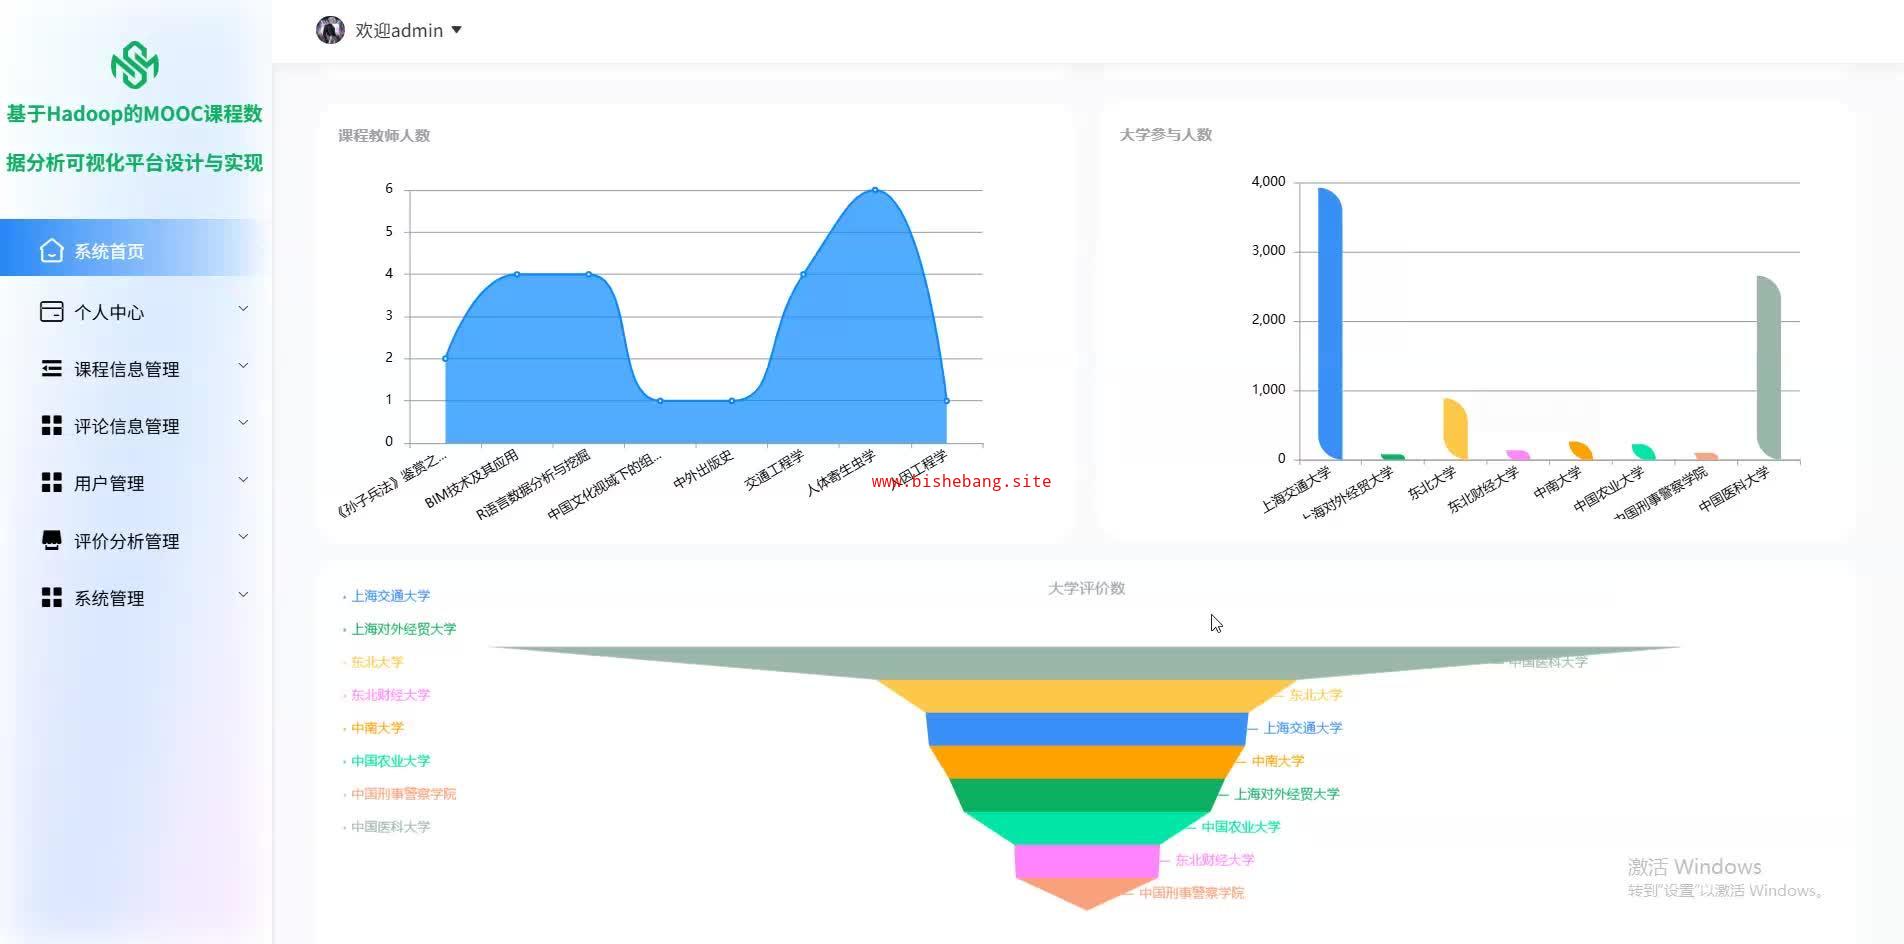Viewport: 1904px width, 944px height.
Task: Click the platform title text link
Action: coord(135,138)
